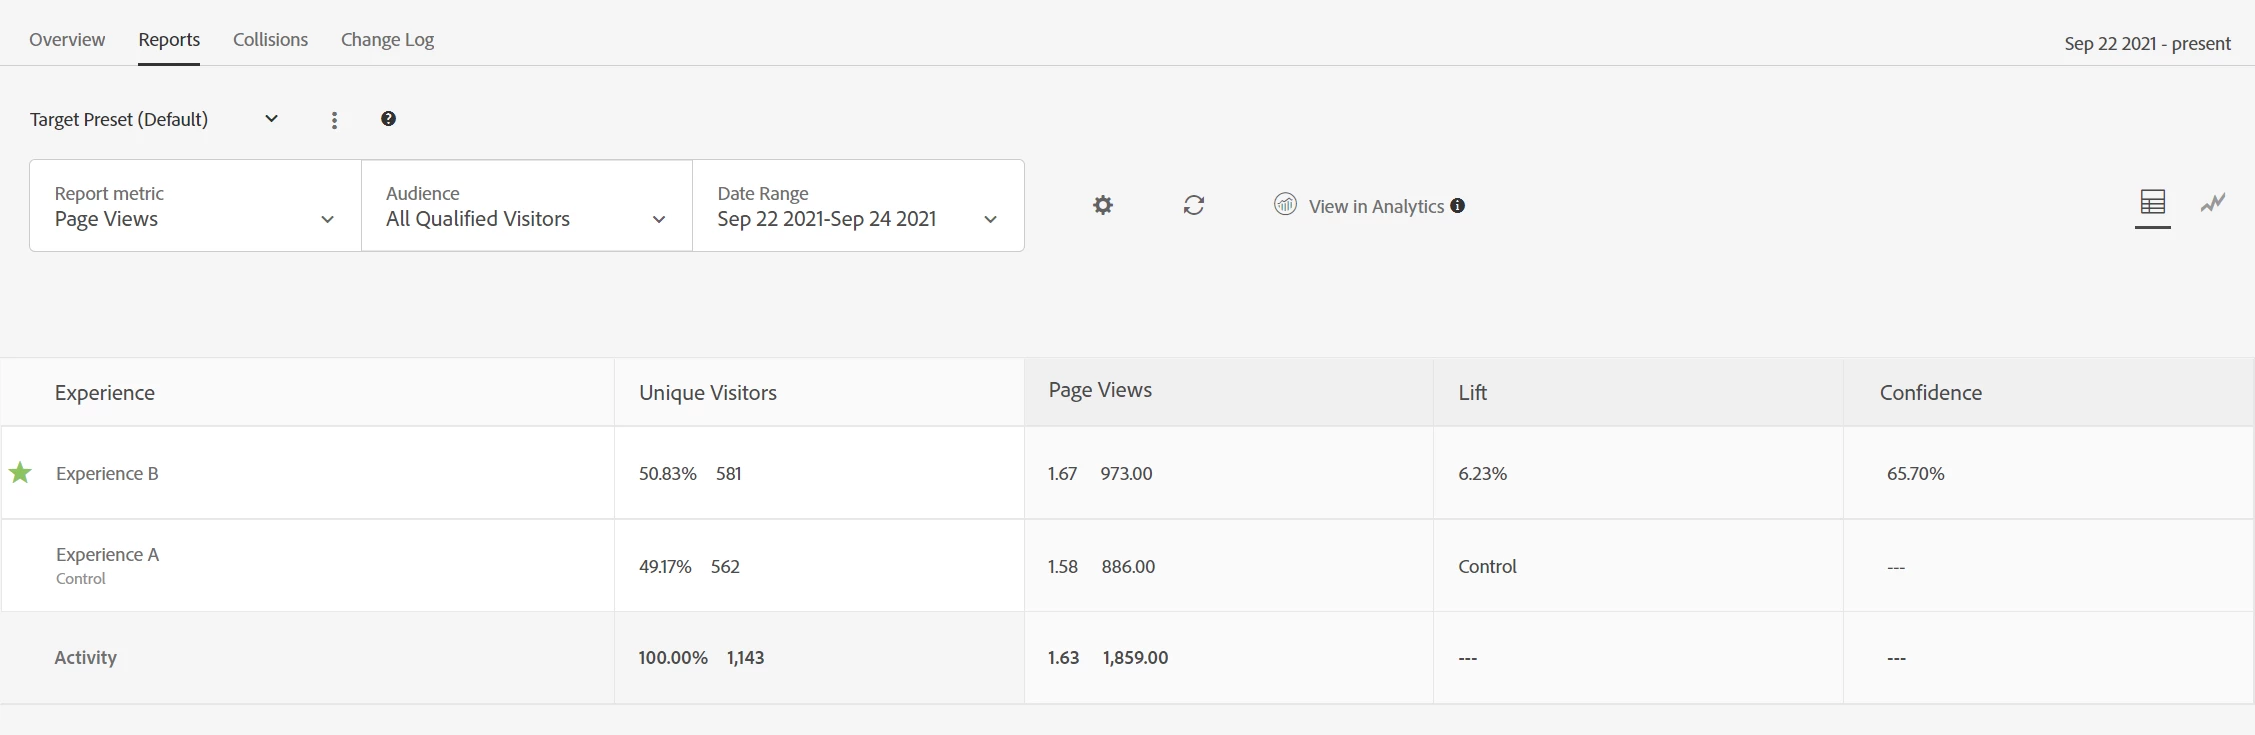Viewport: 2255px width, 735px height.
Task: Click the Control label in Lift column
Action: [x=1487, y=566]
